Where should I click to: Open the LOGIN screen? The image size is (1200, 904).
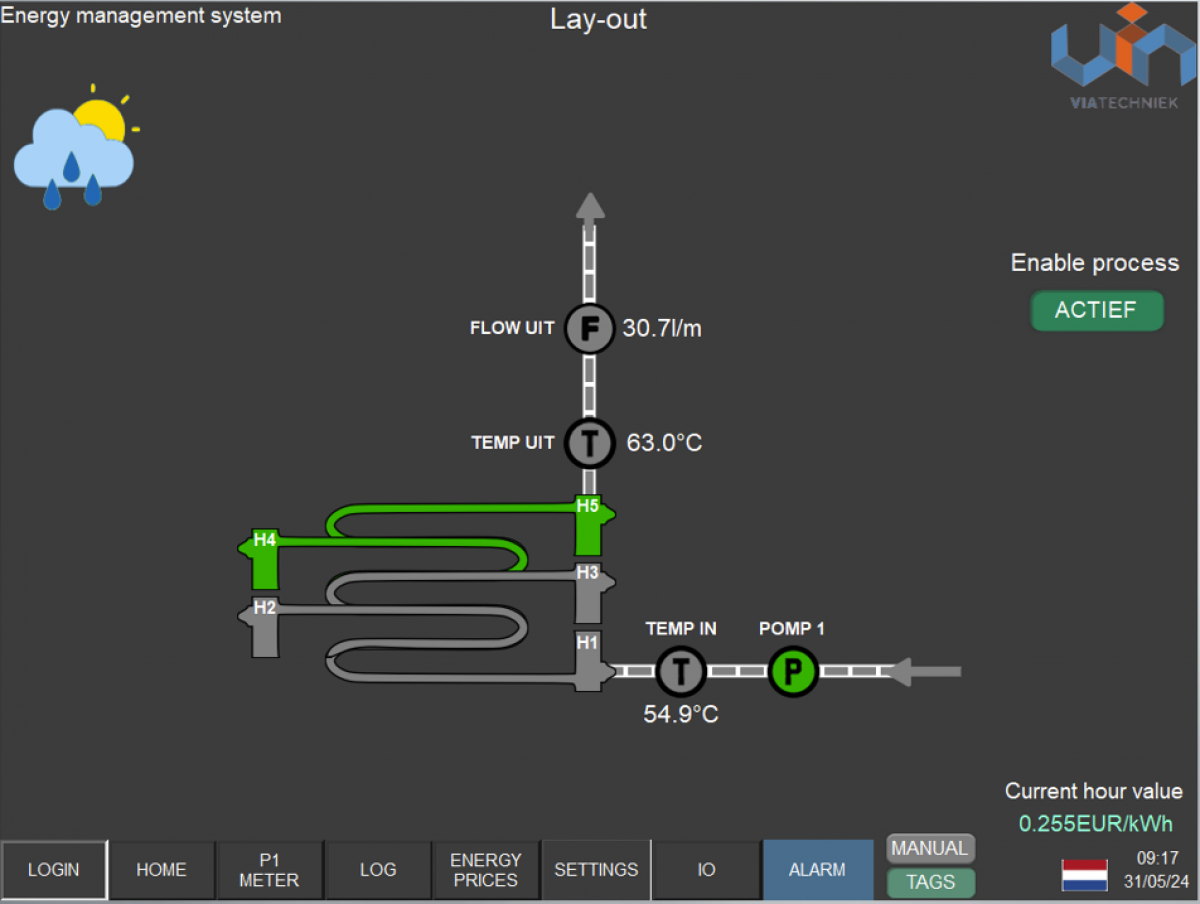pos(54,870)
